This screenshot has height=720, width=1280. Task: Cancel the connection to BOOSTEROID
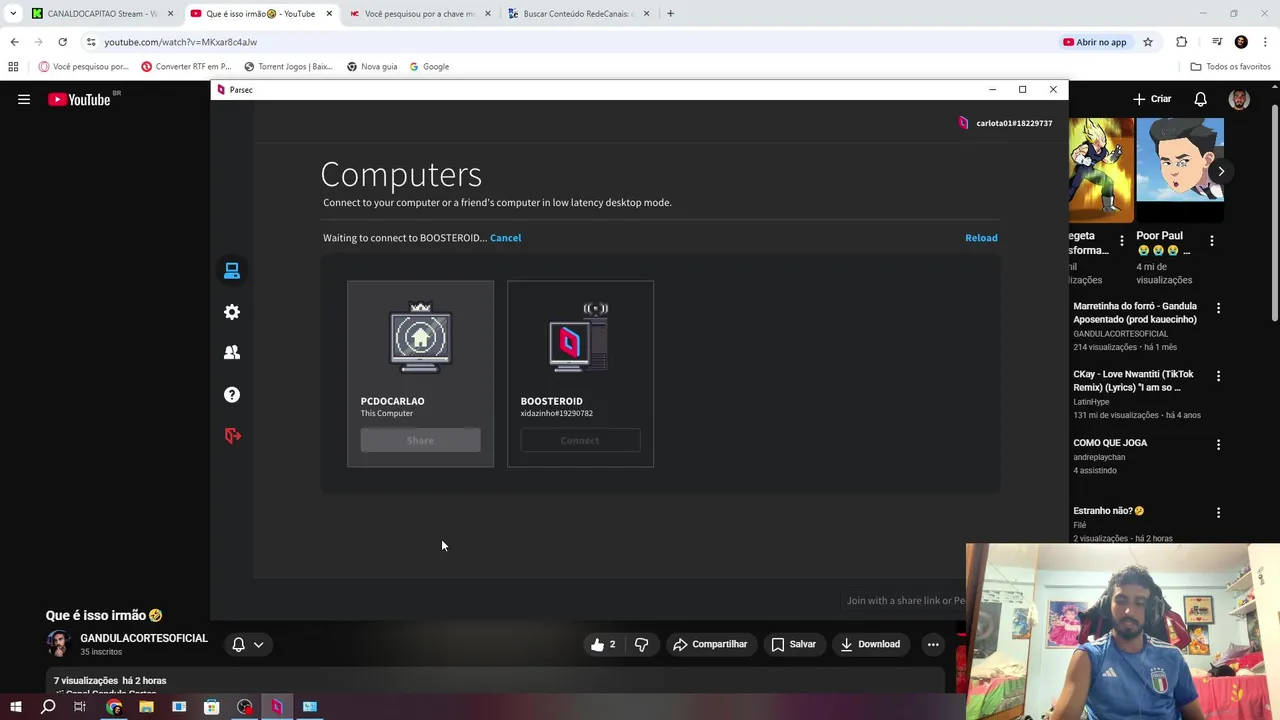tap(505, 238)
